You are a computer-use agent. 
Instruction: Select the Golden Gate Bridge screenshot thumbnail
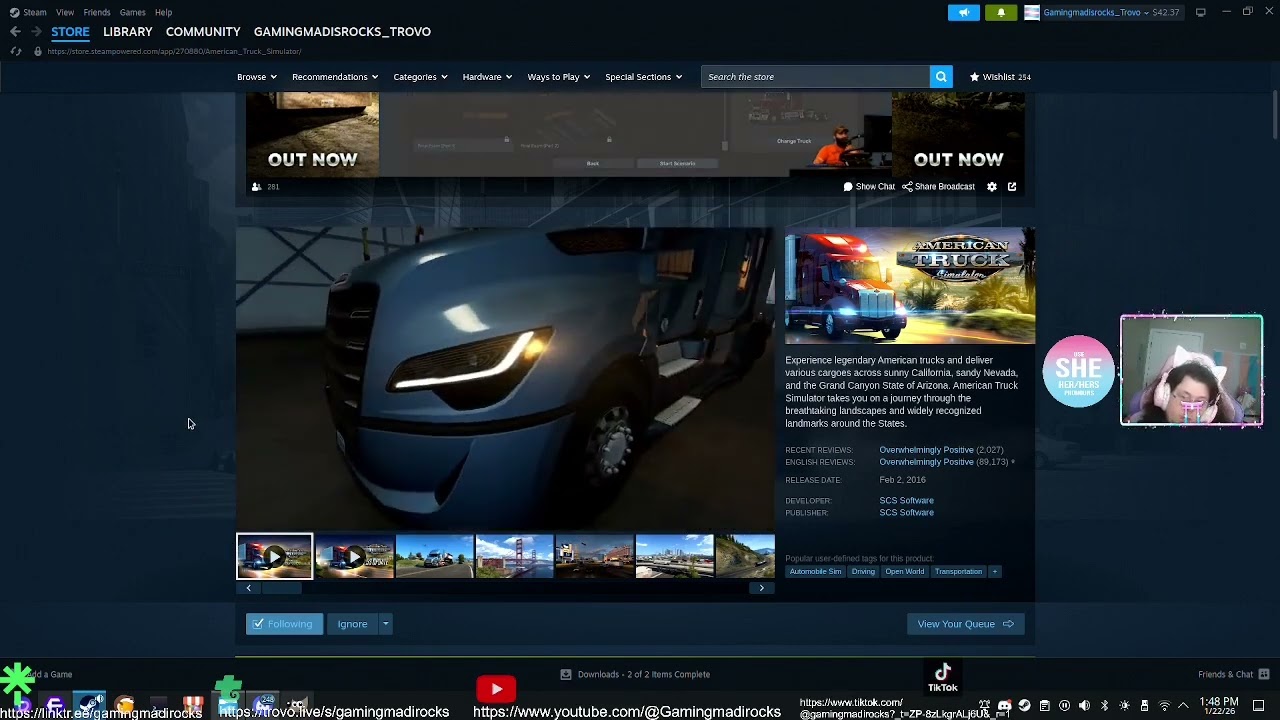[514, 557]
